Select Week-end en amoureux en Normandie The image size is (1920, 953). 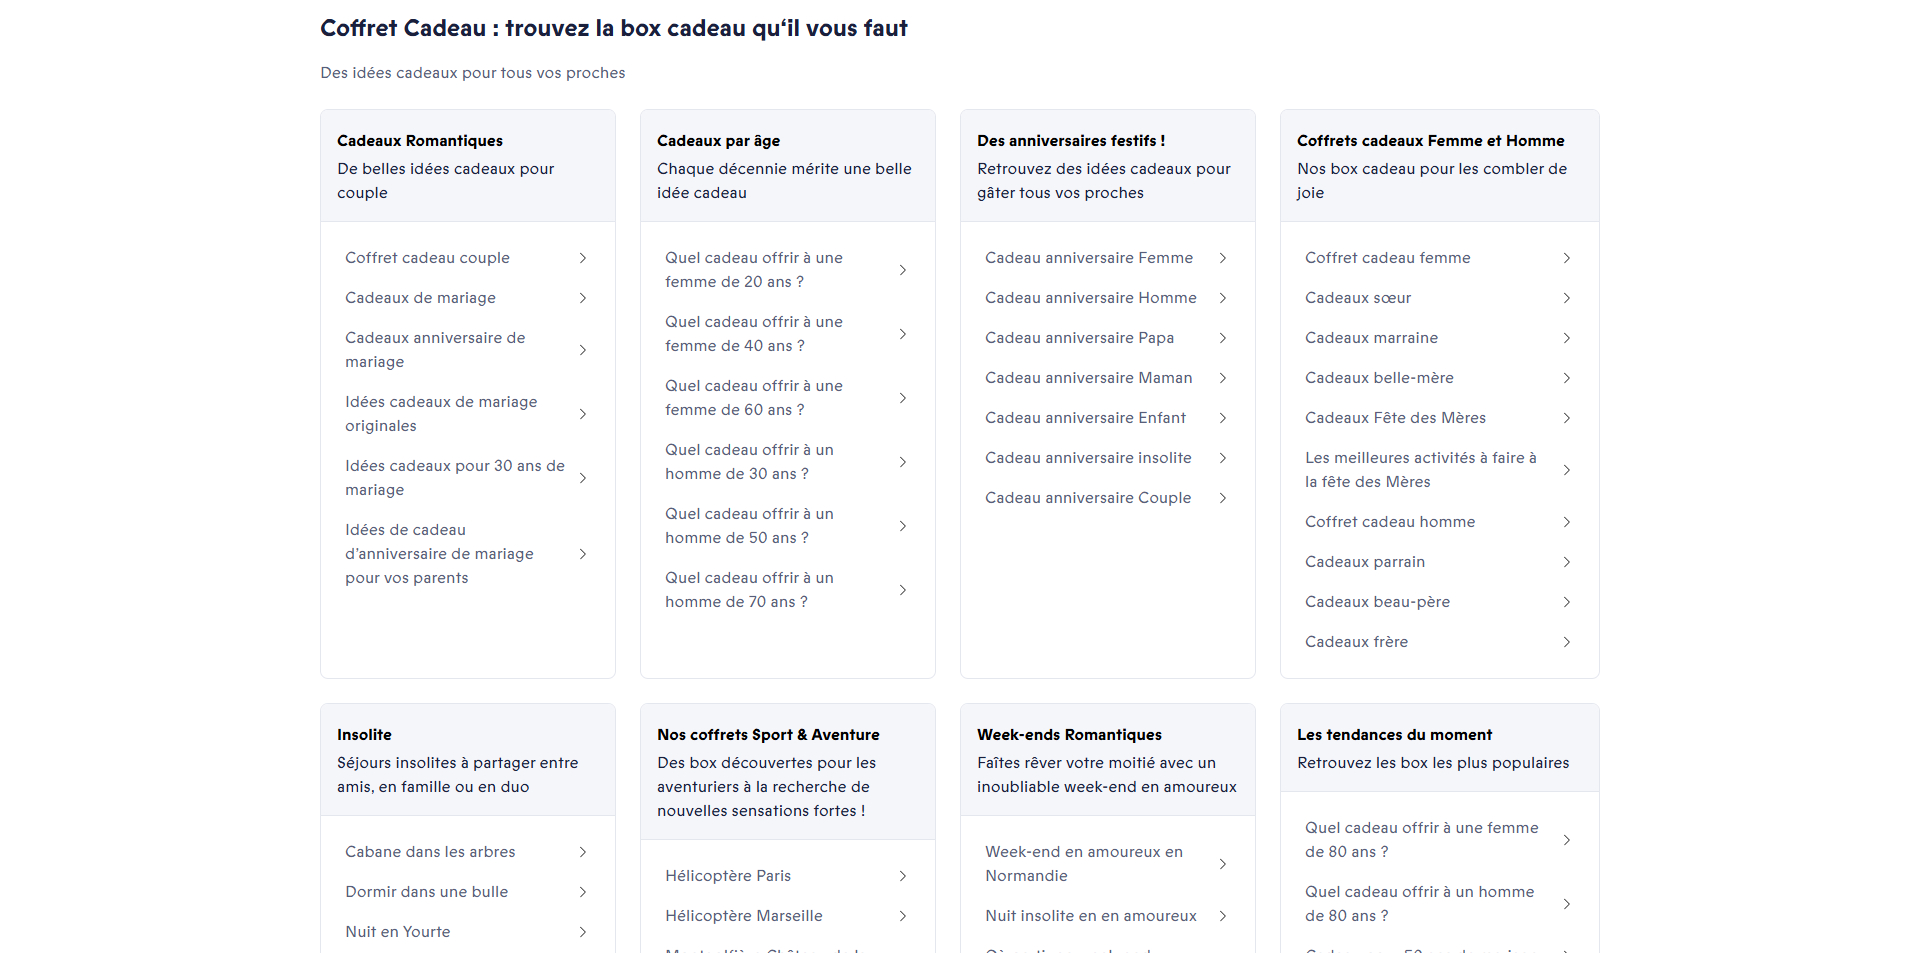(1107, 864)
